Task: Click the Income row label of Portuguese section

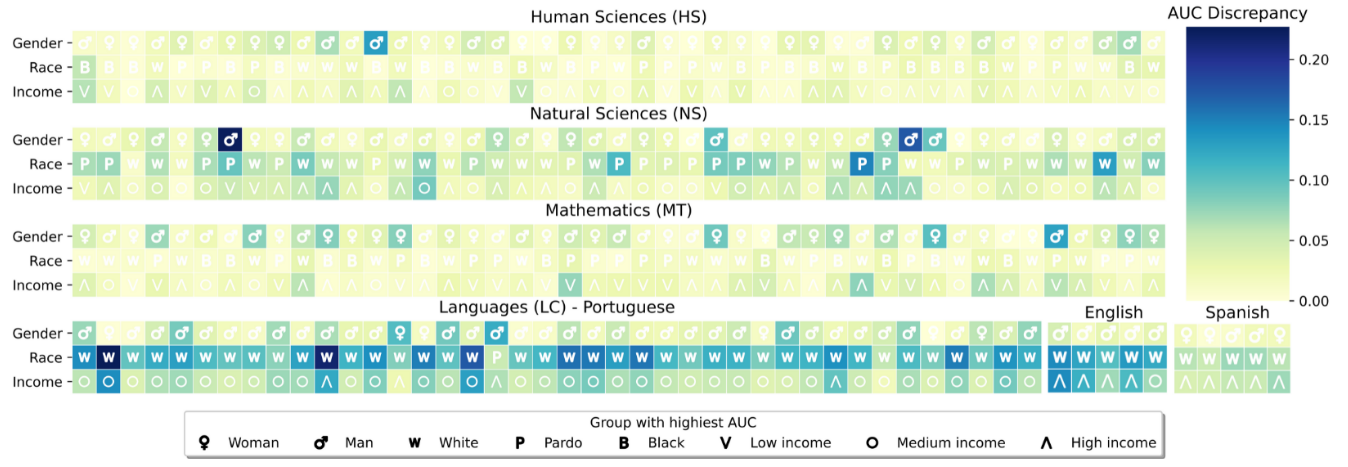Action: tap(37, 382)
